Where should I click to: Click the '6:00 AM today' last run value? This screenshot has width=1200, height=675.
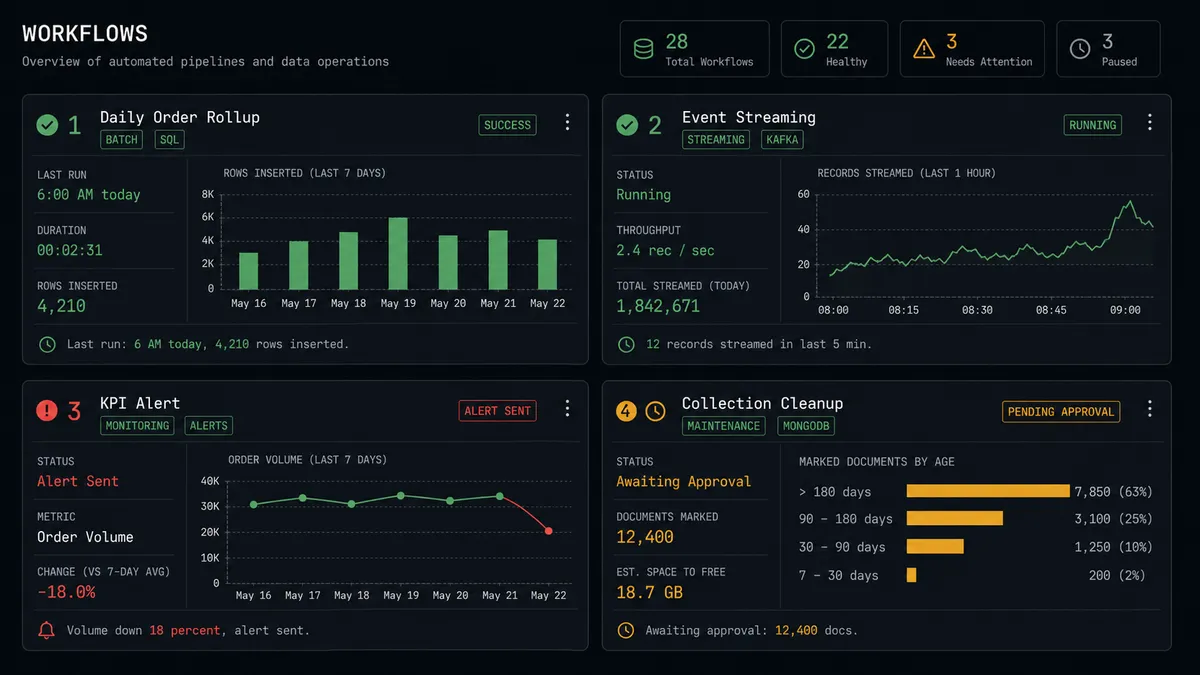pyautogui.click(x=89, y=195)
